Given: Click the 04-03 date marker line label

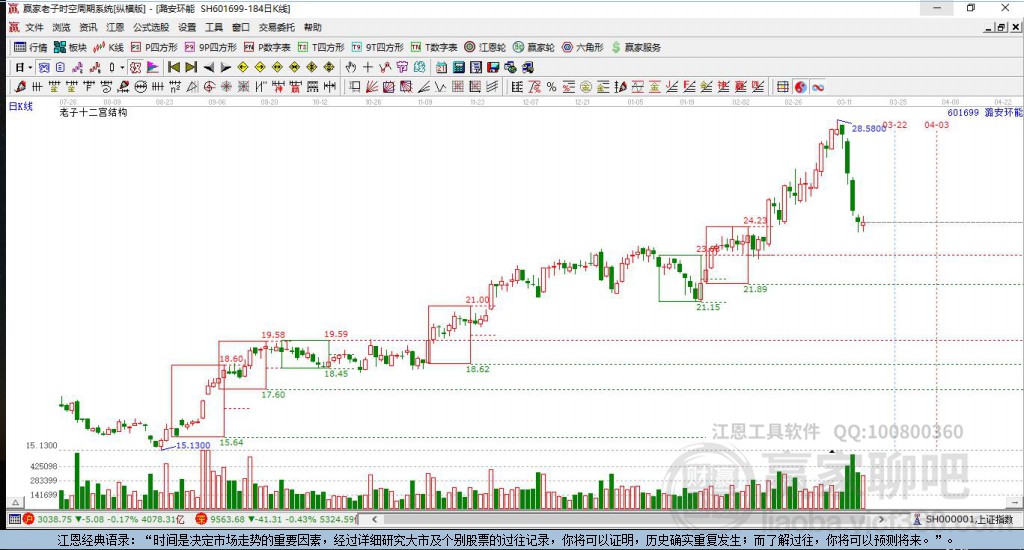Looking at the screenshot, I should click(x=936, y=125).
